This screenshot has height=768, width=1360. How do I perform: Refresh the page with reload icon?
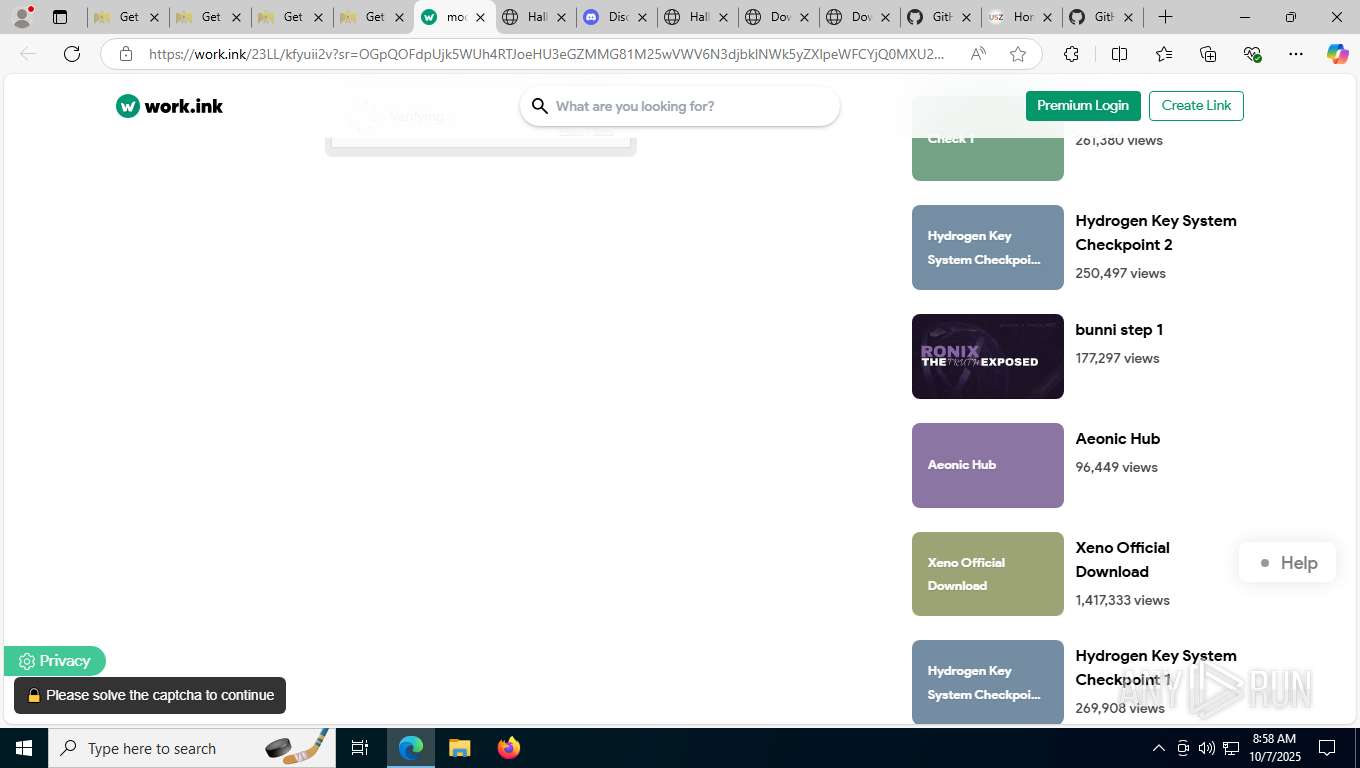click(x=72, y=54)
